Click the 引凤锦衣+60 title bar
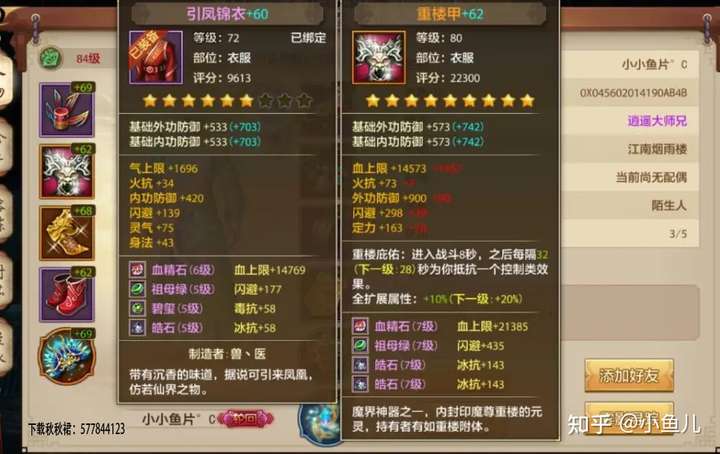Screen dimensions: 720x454 (227, 14)
